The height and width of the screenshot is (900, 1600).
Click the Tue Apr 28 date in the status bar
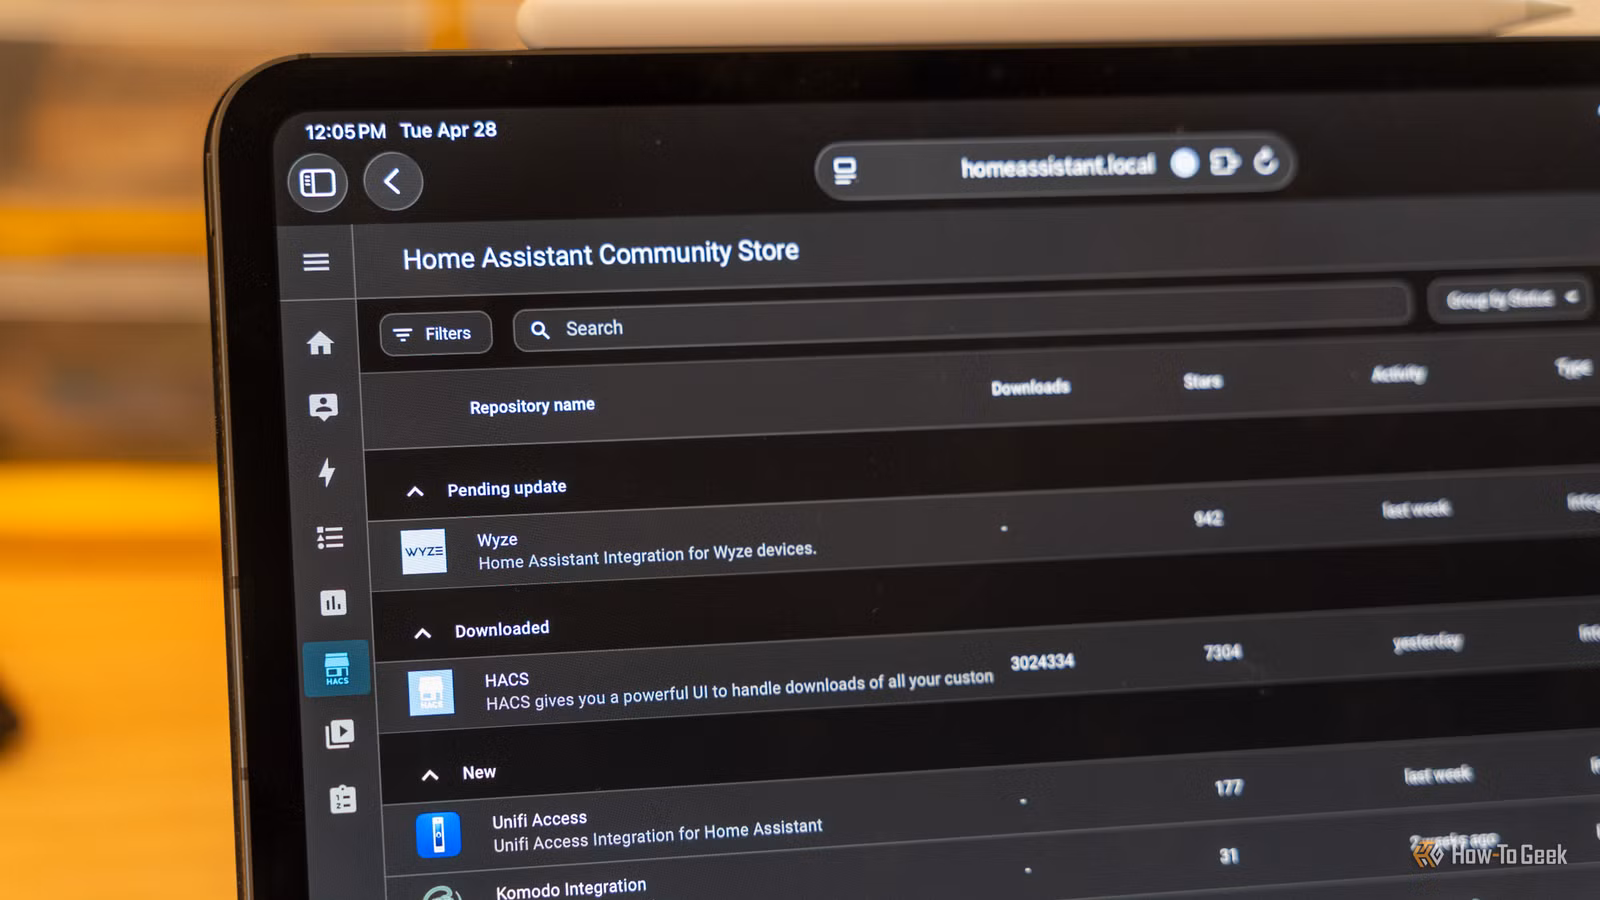click(448, 130)
